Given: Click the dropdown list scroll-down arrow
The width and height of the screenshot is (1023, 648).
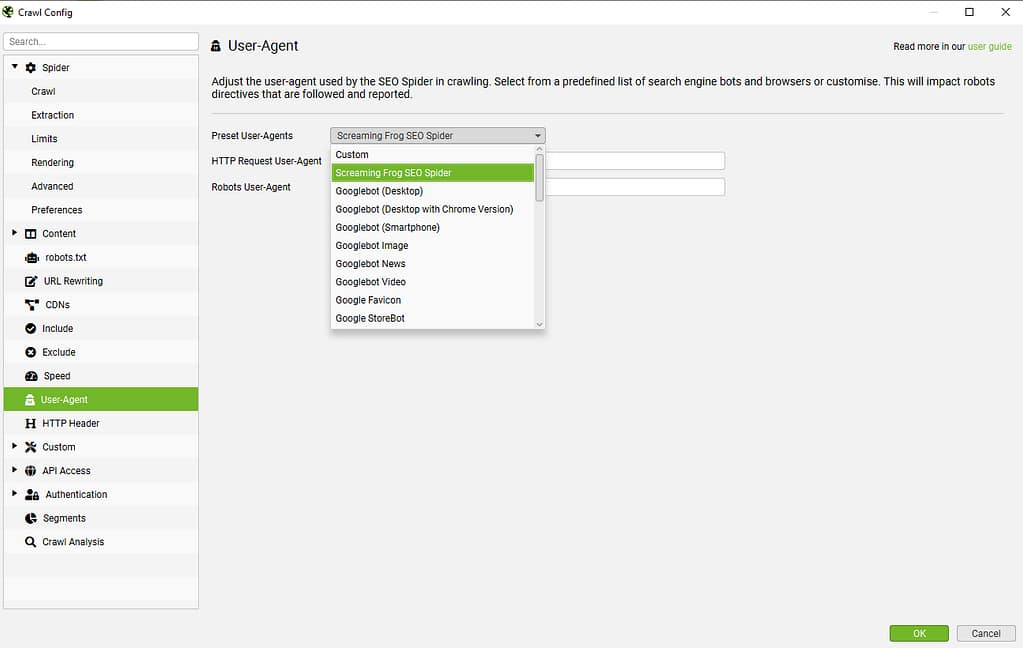Looking at the screenshot, I should (x=540, y=324).
